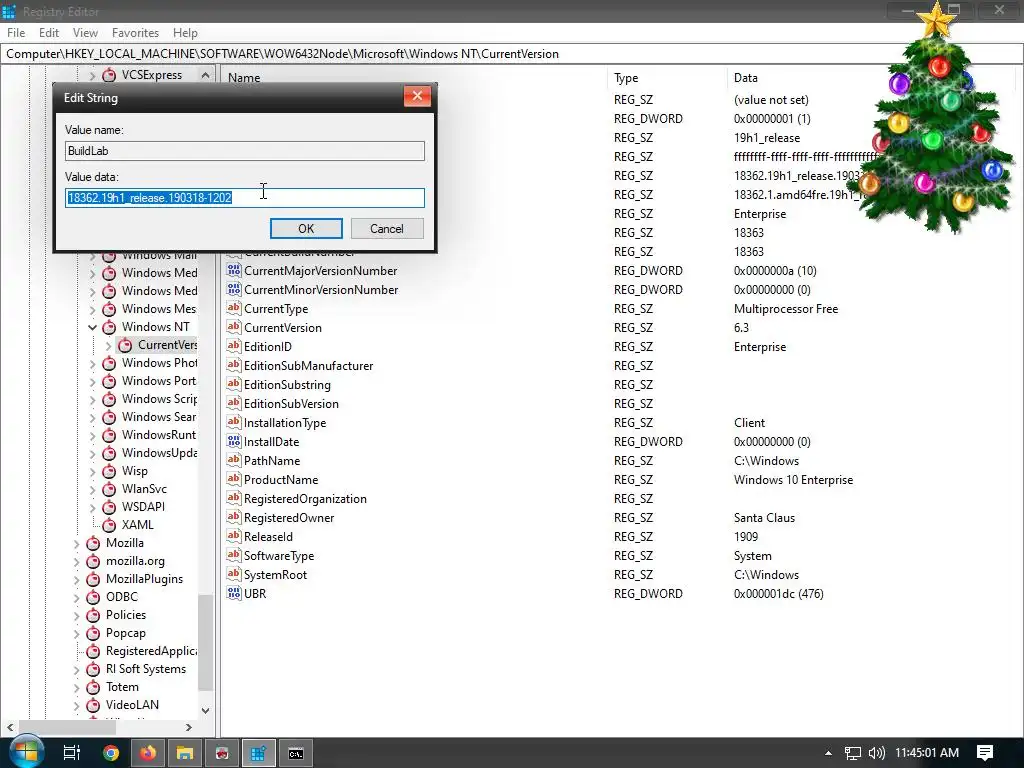1024x768 pixels.
Task: Show hidden tray icons
Action: [828, 753]
